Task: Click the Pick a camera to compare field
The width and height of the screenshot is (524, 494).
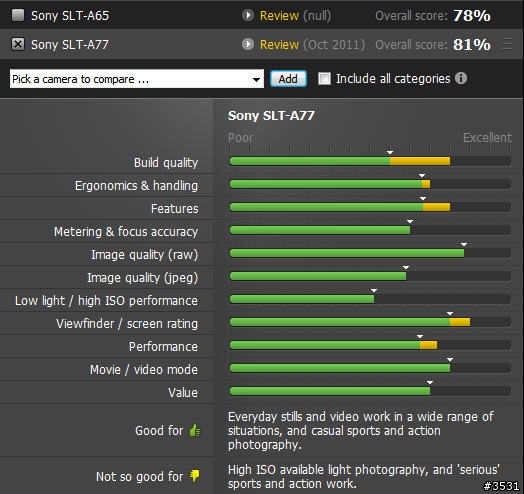Action: click(137, 79)
